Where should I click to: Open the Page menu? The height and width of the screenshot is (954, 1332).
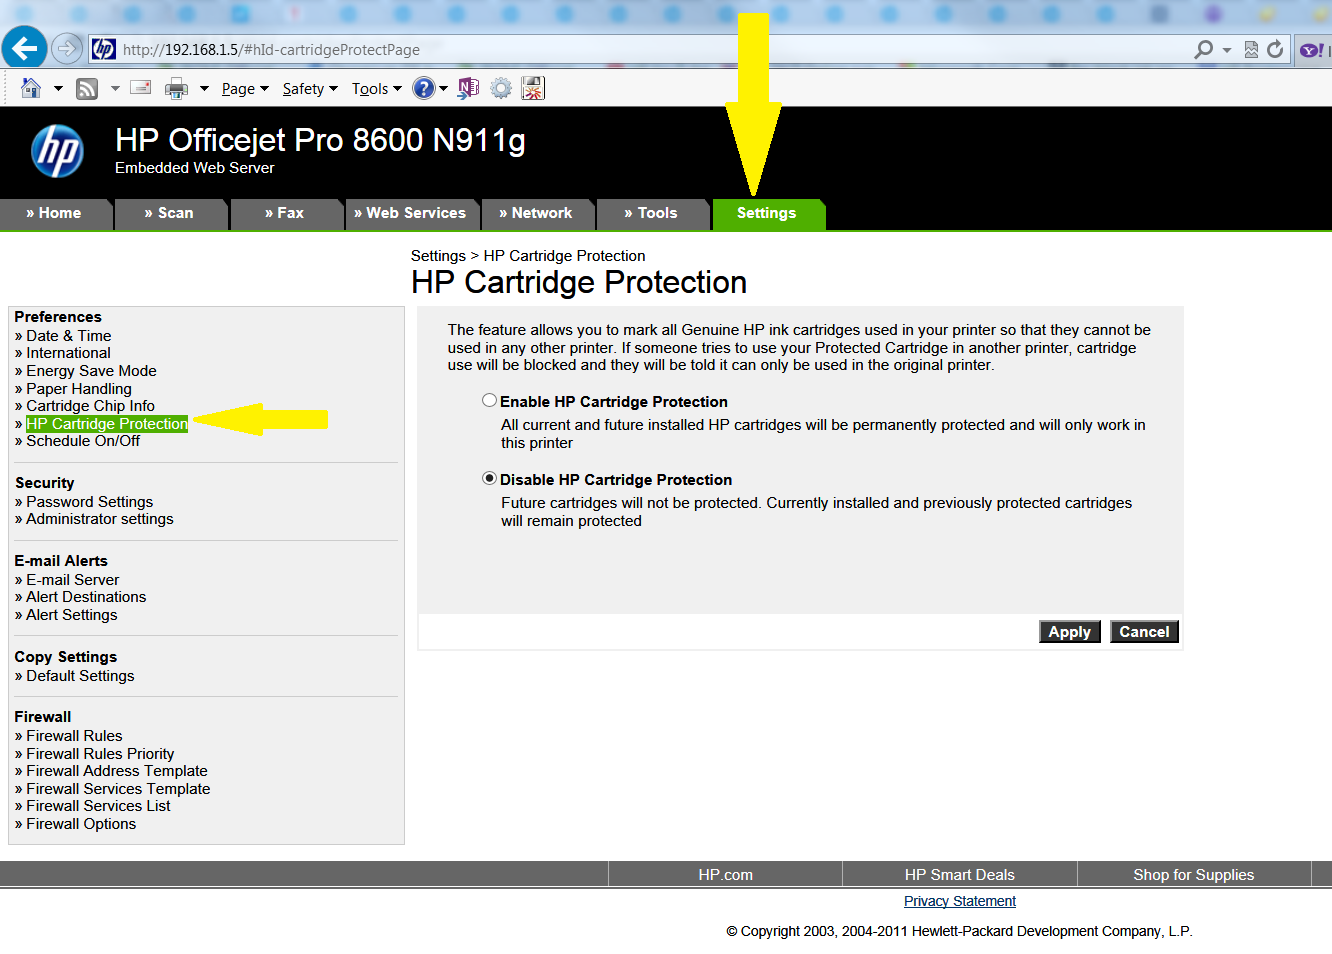point(245,89)
